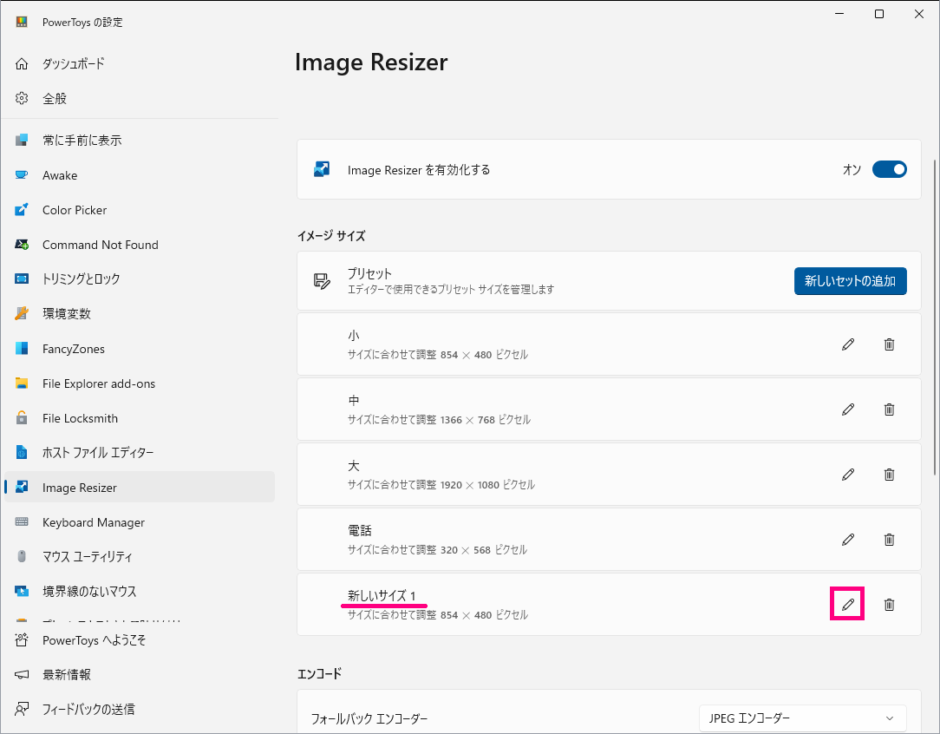This screenshot has height=734, width=940.
Task: Click the ダッシュボード home icon
Action: tap(22, 64)
